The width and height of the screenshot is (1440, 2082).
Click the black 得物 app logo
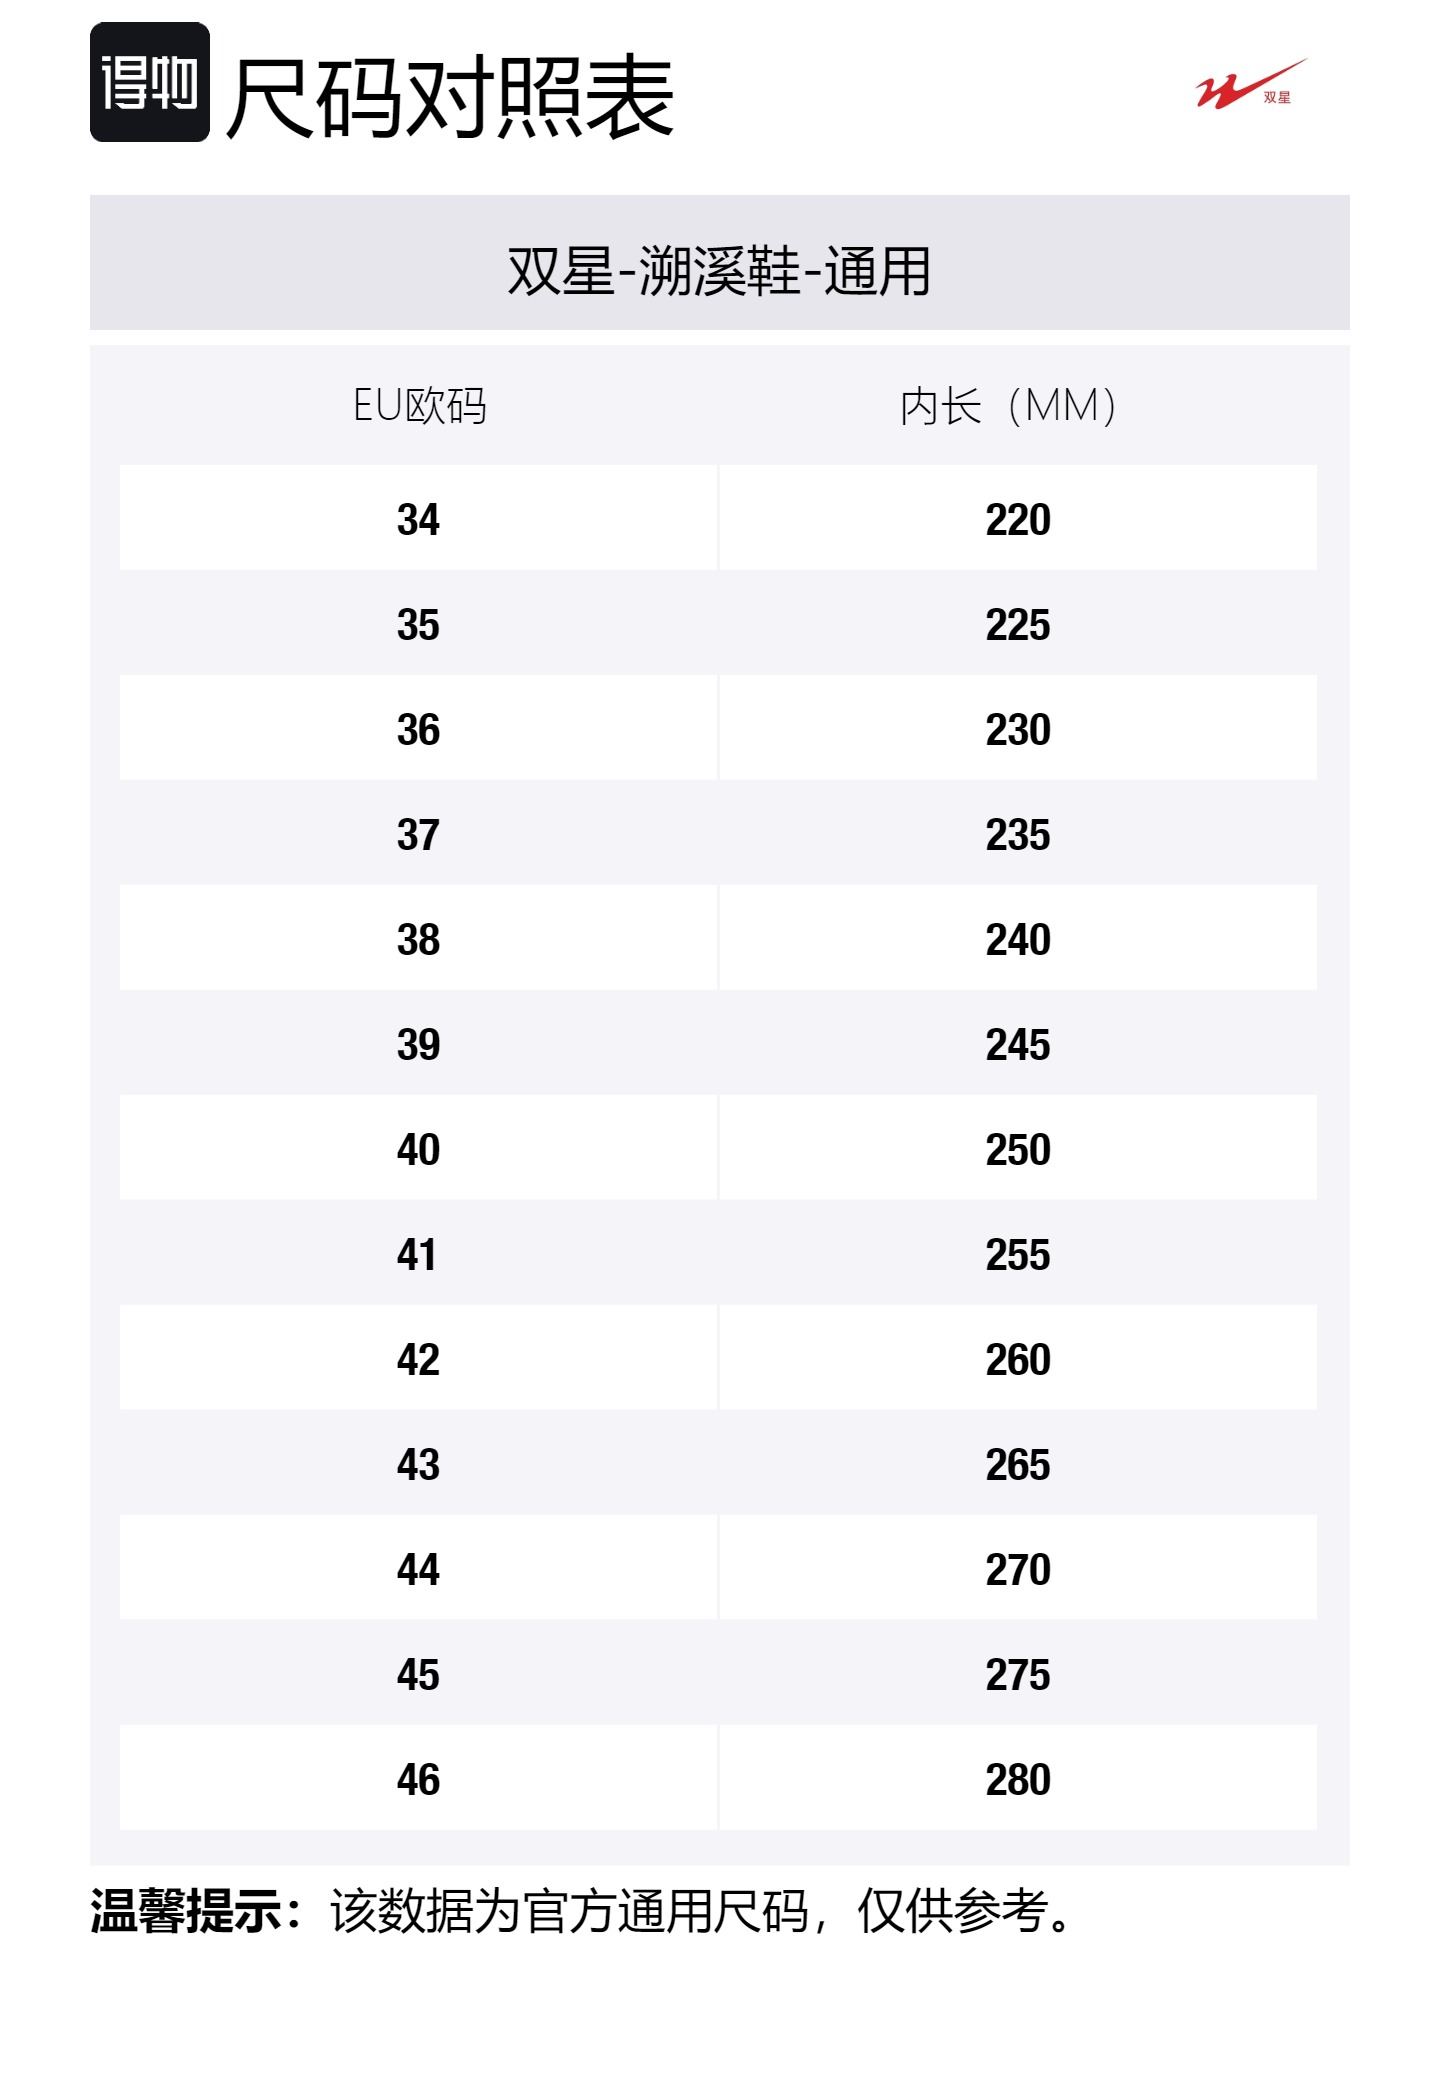(x=150, y=82)
